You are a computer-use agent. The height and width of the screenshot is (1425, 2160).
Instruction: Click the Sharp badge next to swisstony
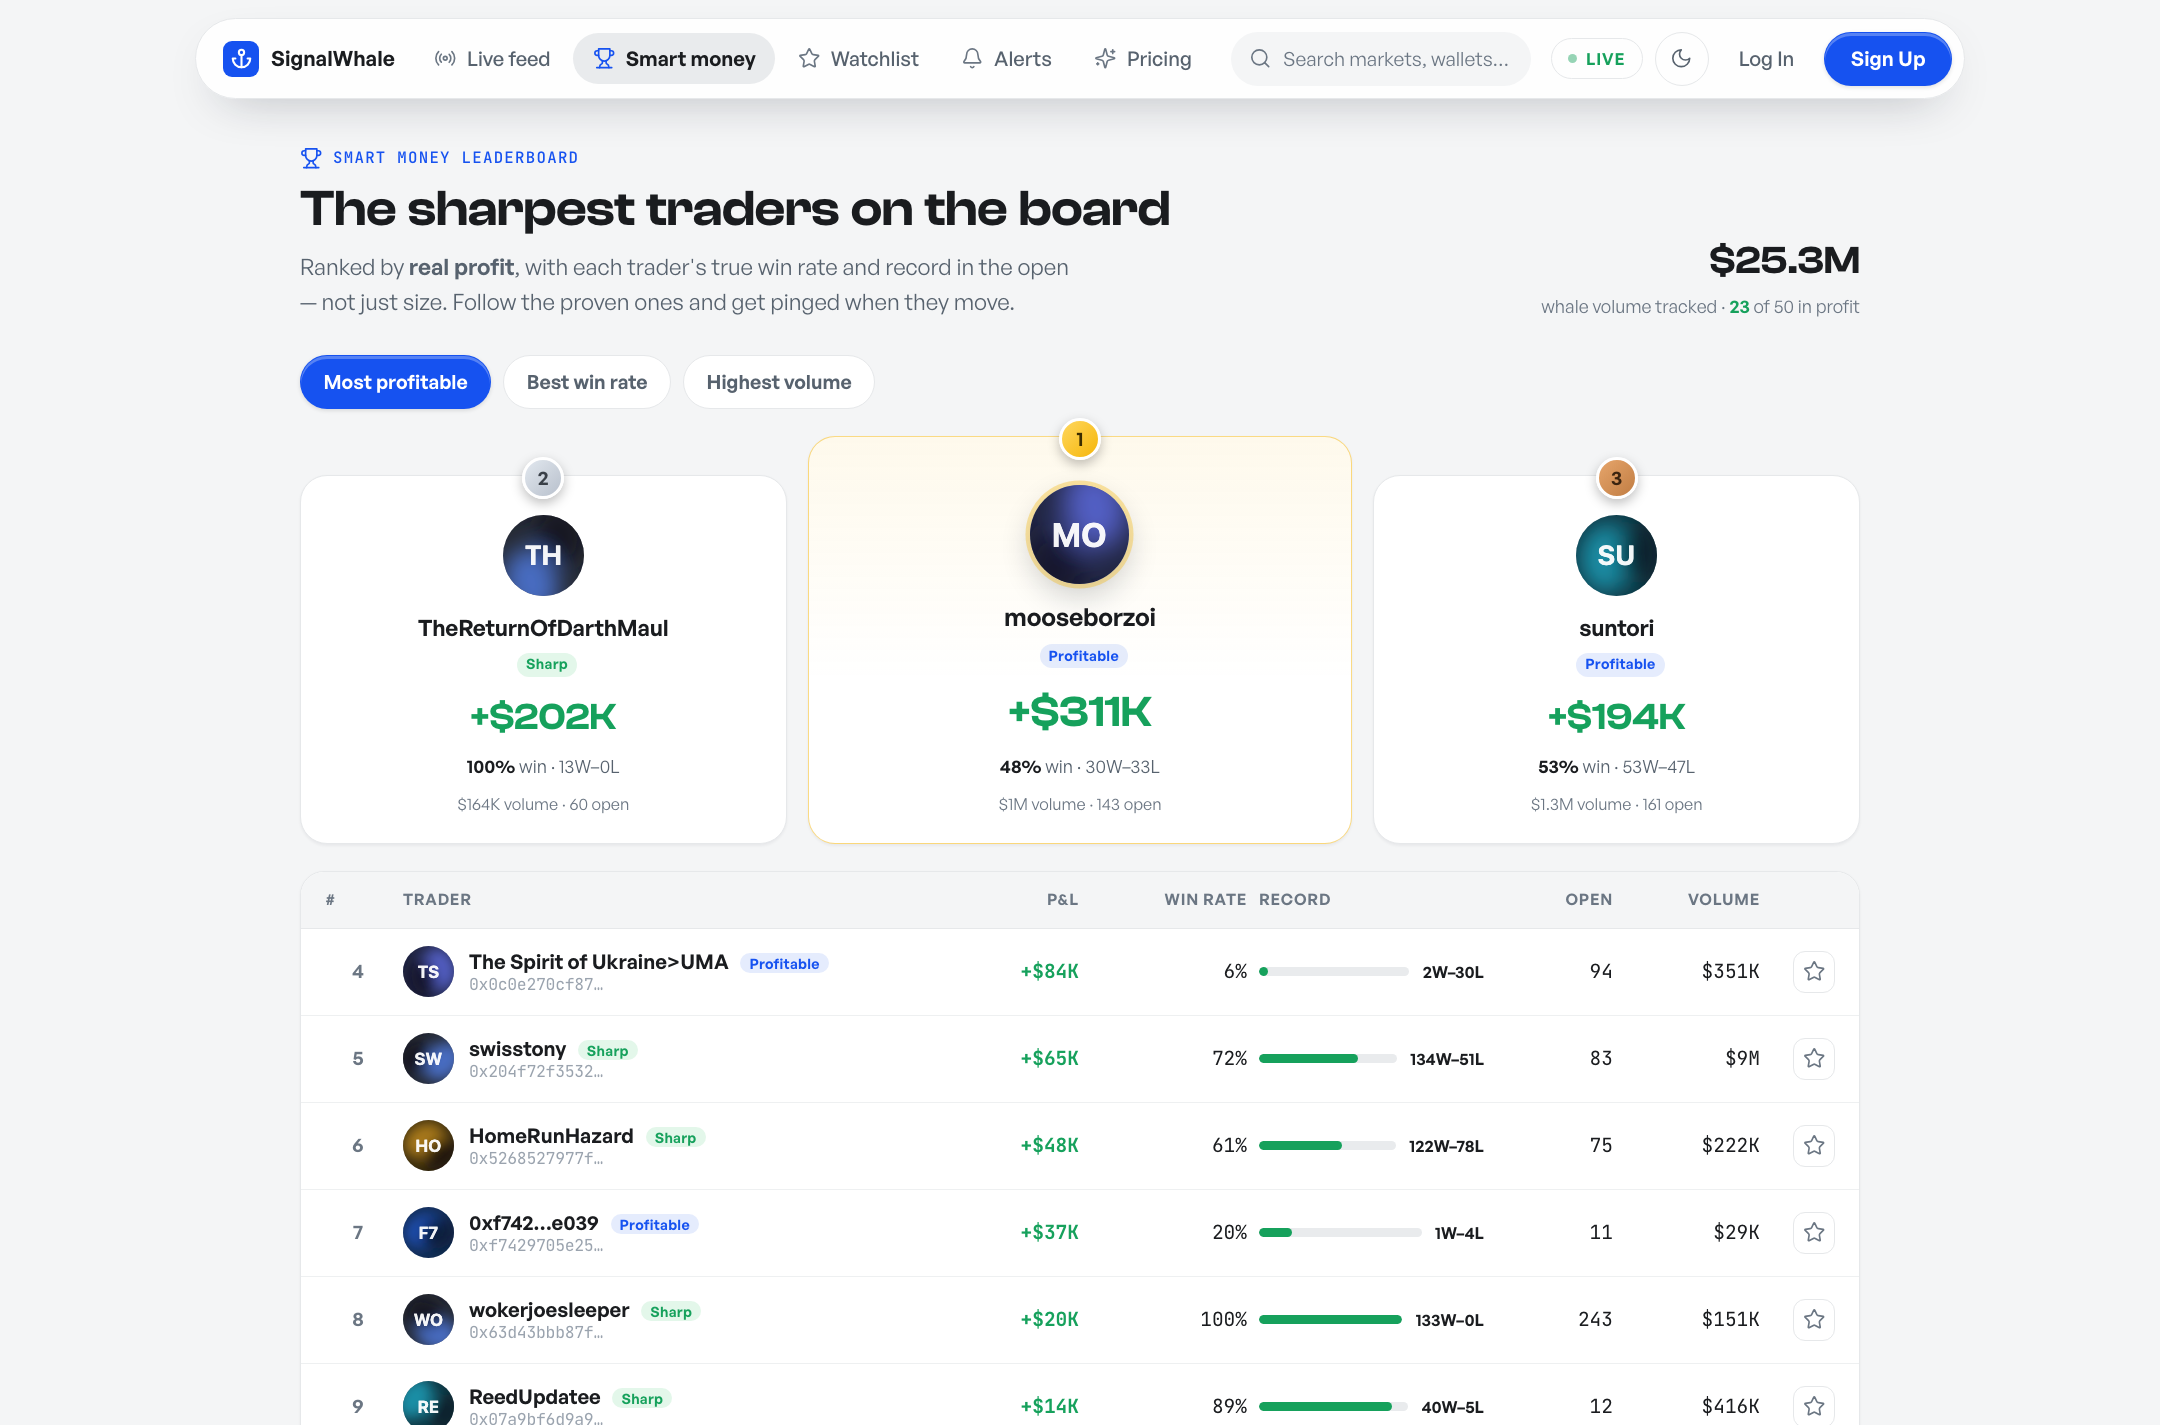tap(607, 1050)
